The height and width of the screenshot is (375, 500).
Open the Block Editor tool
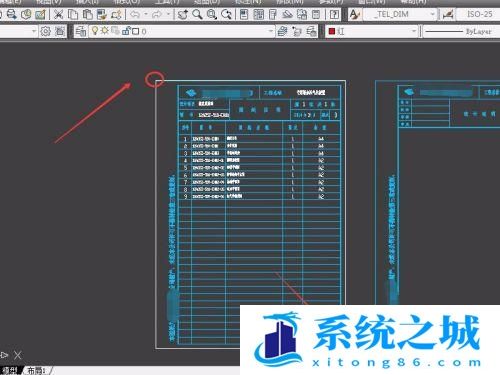click(116, 14)
